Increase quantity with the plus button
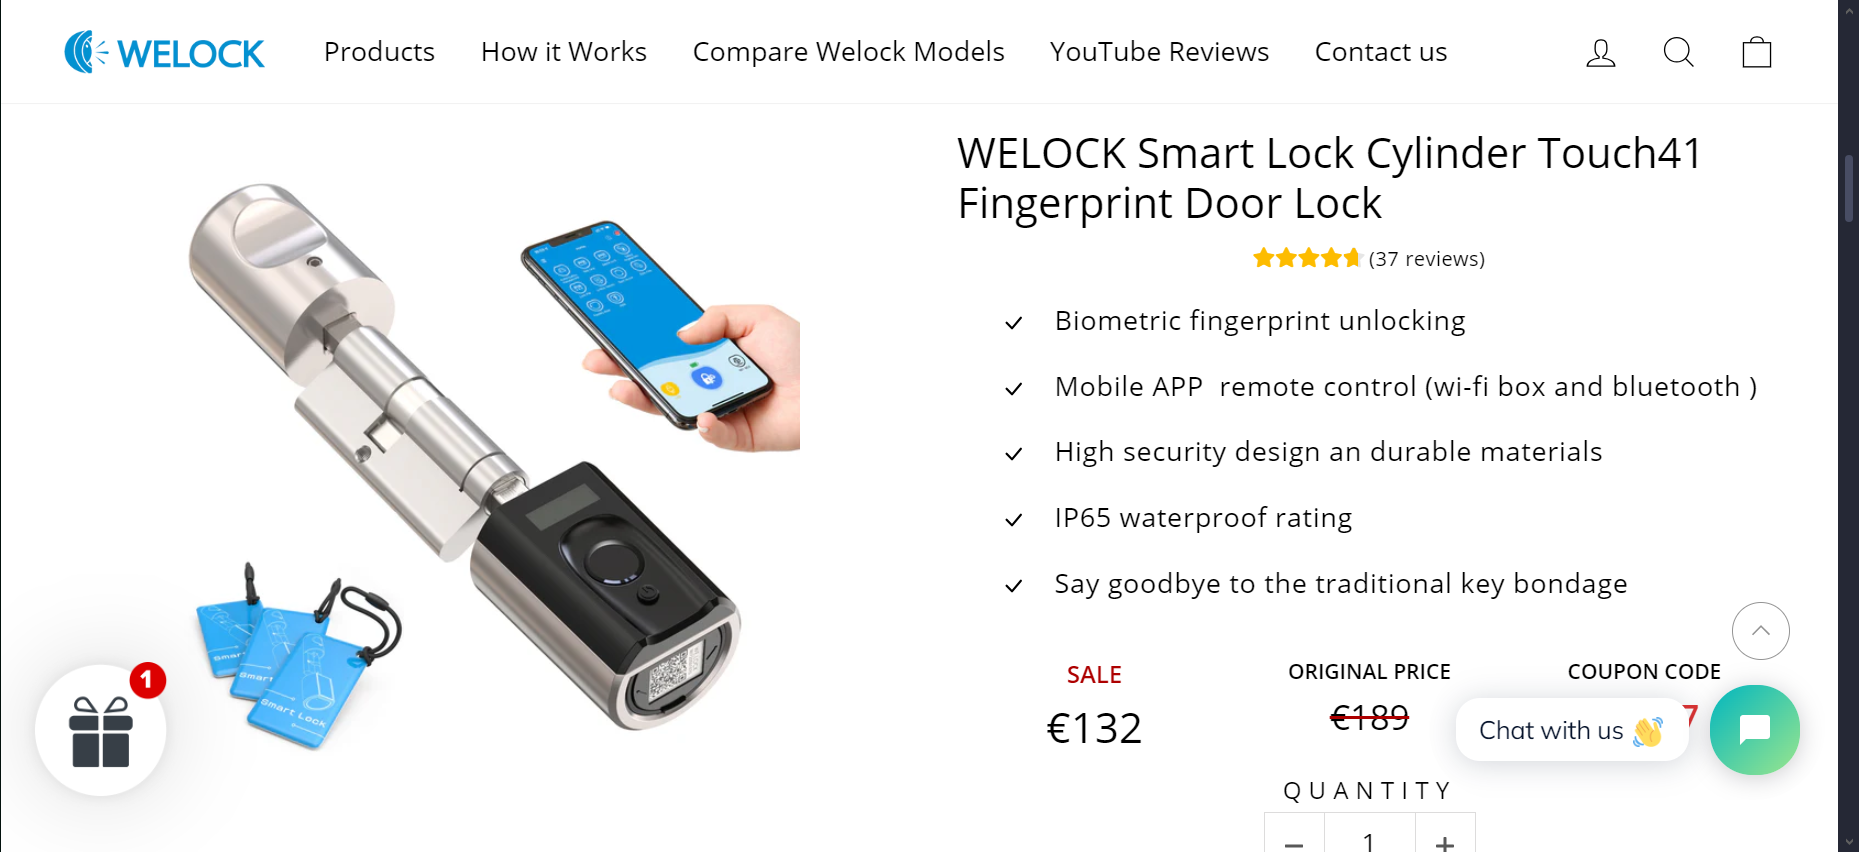The height and width of the screenshot is (852, 1859). [x=1445, y=838]
